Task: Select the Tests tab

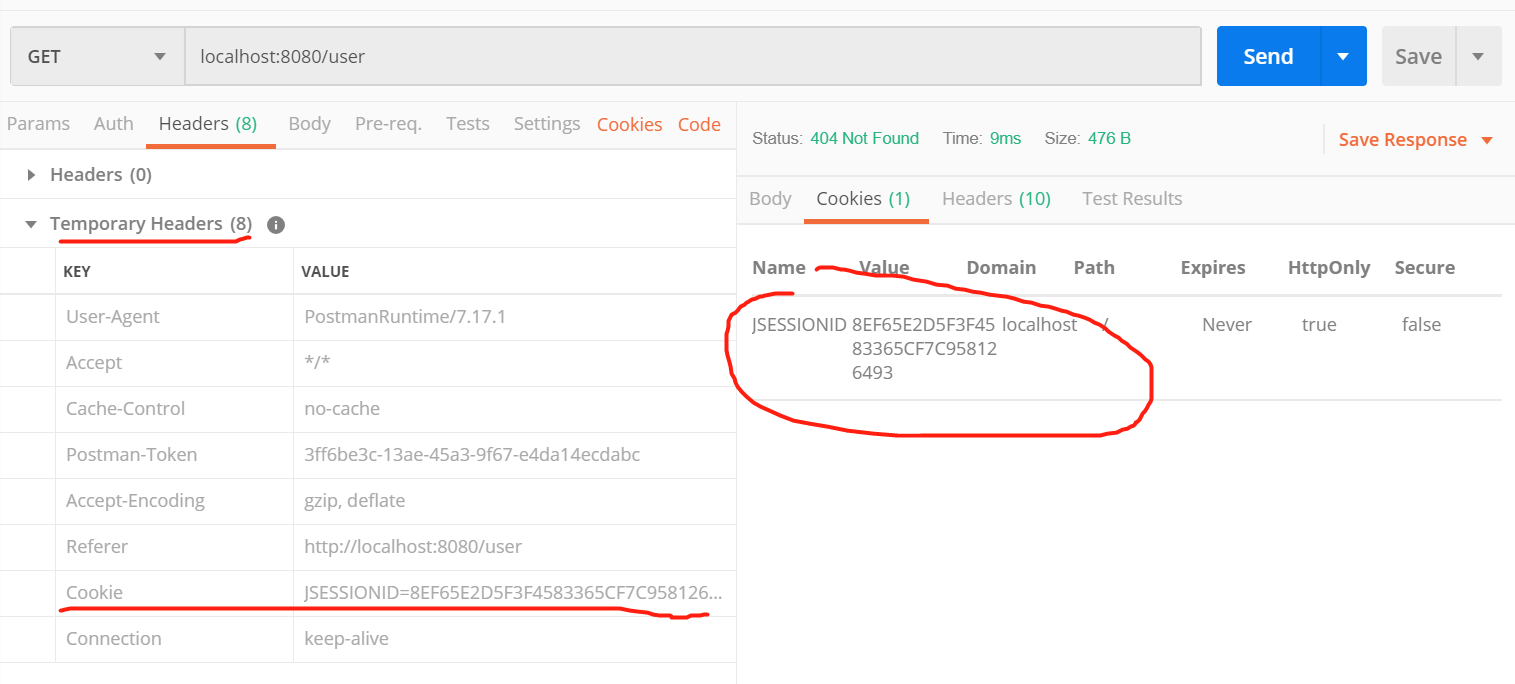Action: pyautogui.click(x=467, y=124)
